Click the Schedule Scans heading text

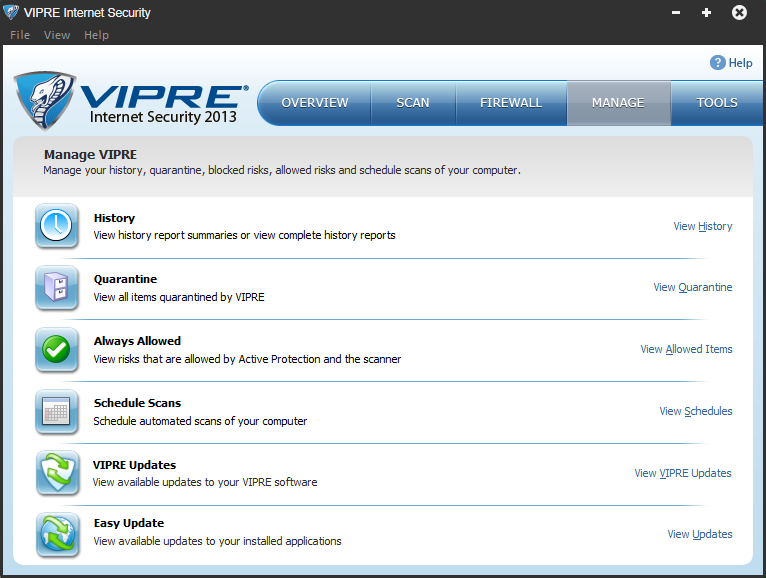(137, 403)
